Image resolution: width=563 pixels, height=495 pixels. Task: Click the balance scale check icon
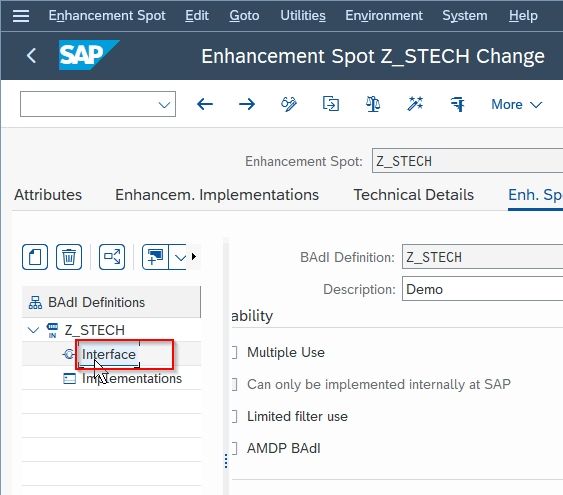point(373,104)
